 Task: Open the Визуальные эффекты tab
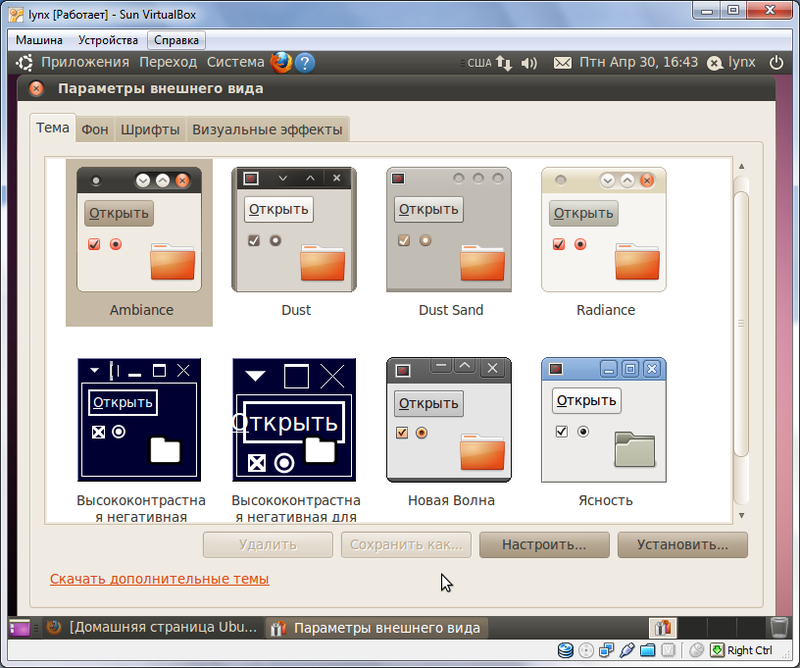coord(267,129)
